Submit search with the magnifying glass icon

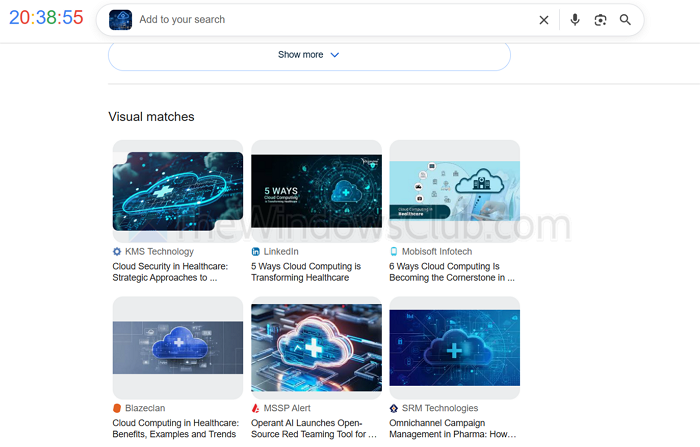(x=625, y=20)
